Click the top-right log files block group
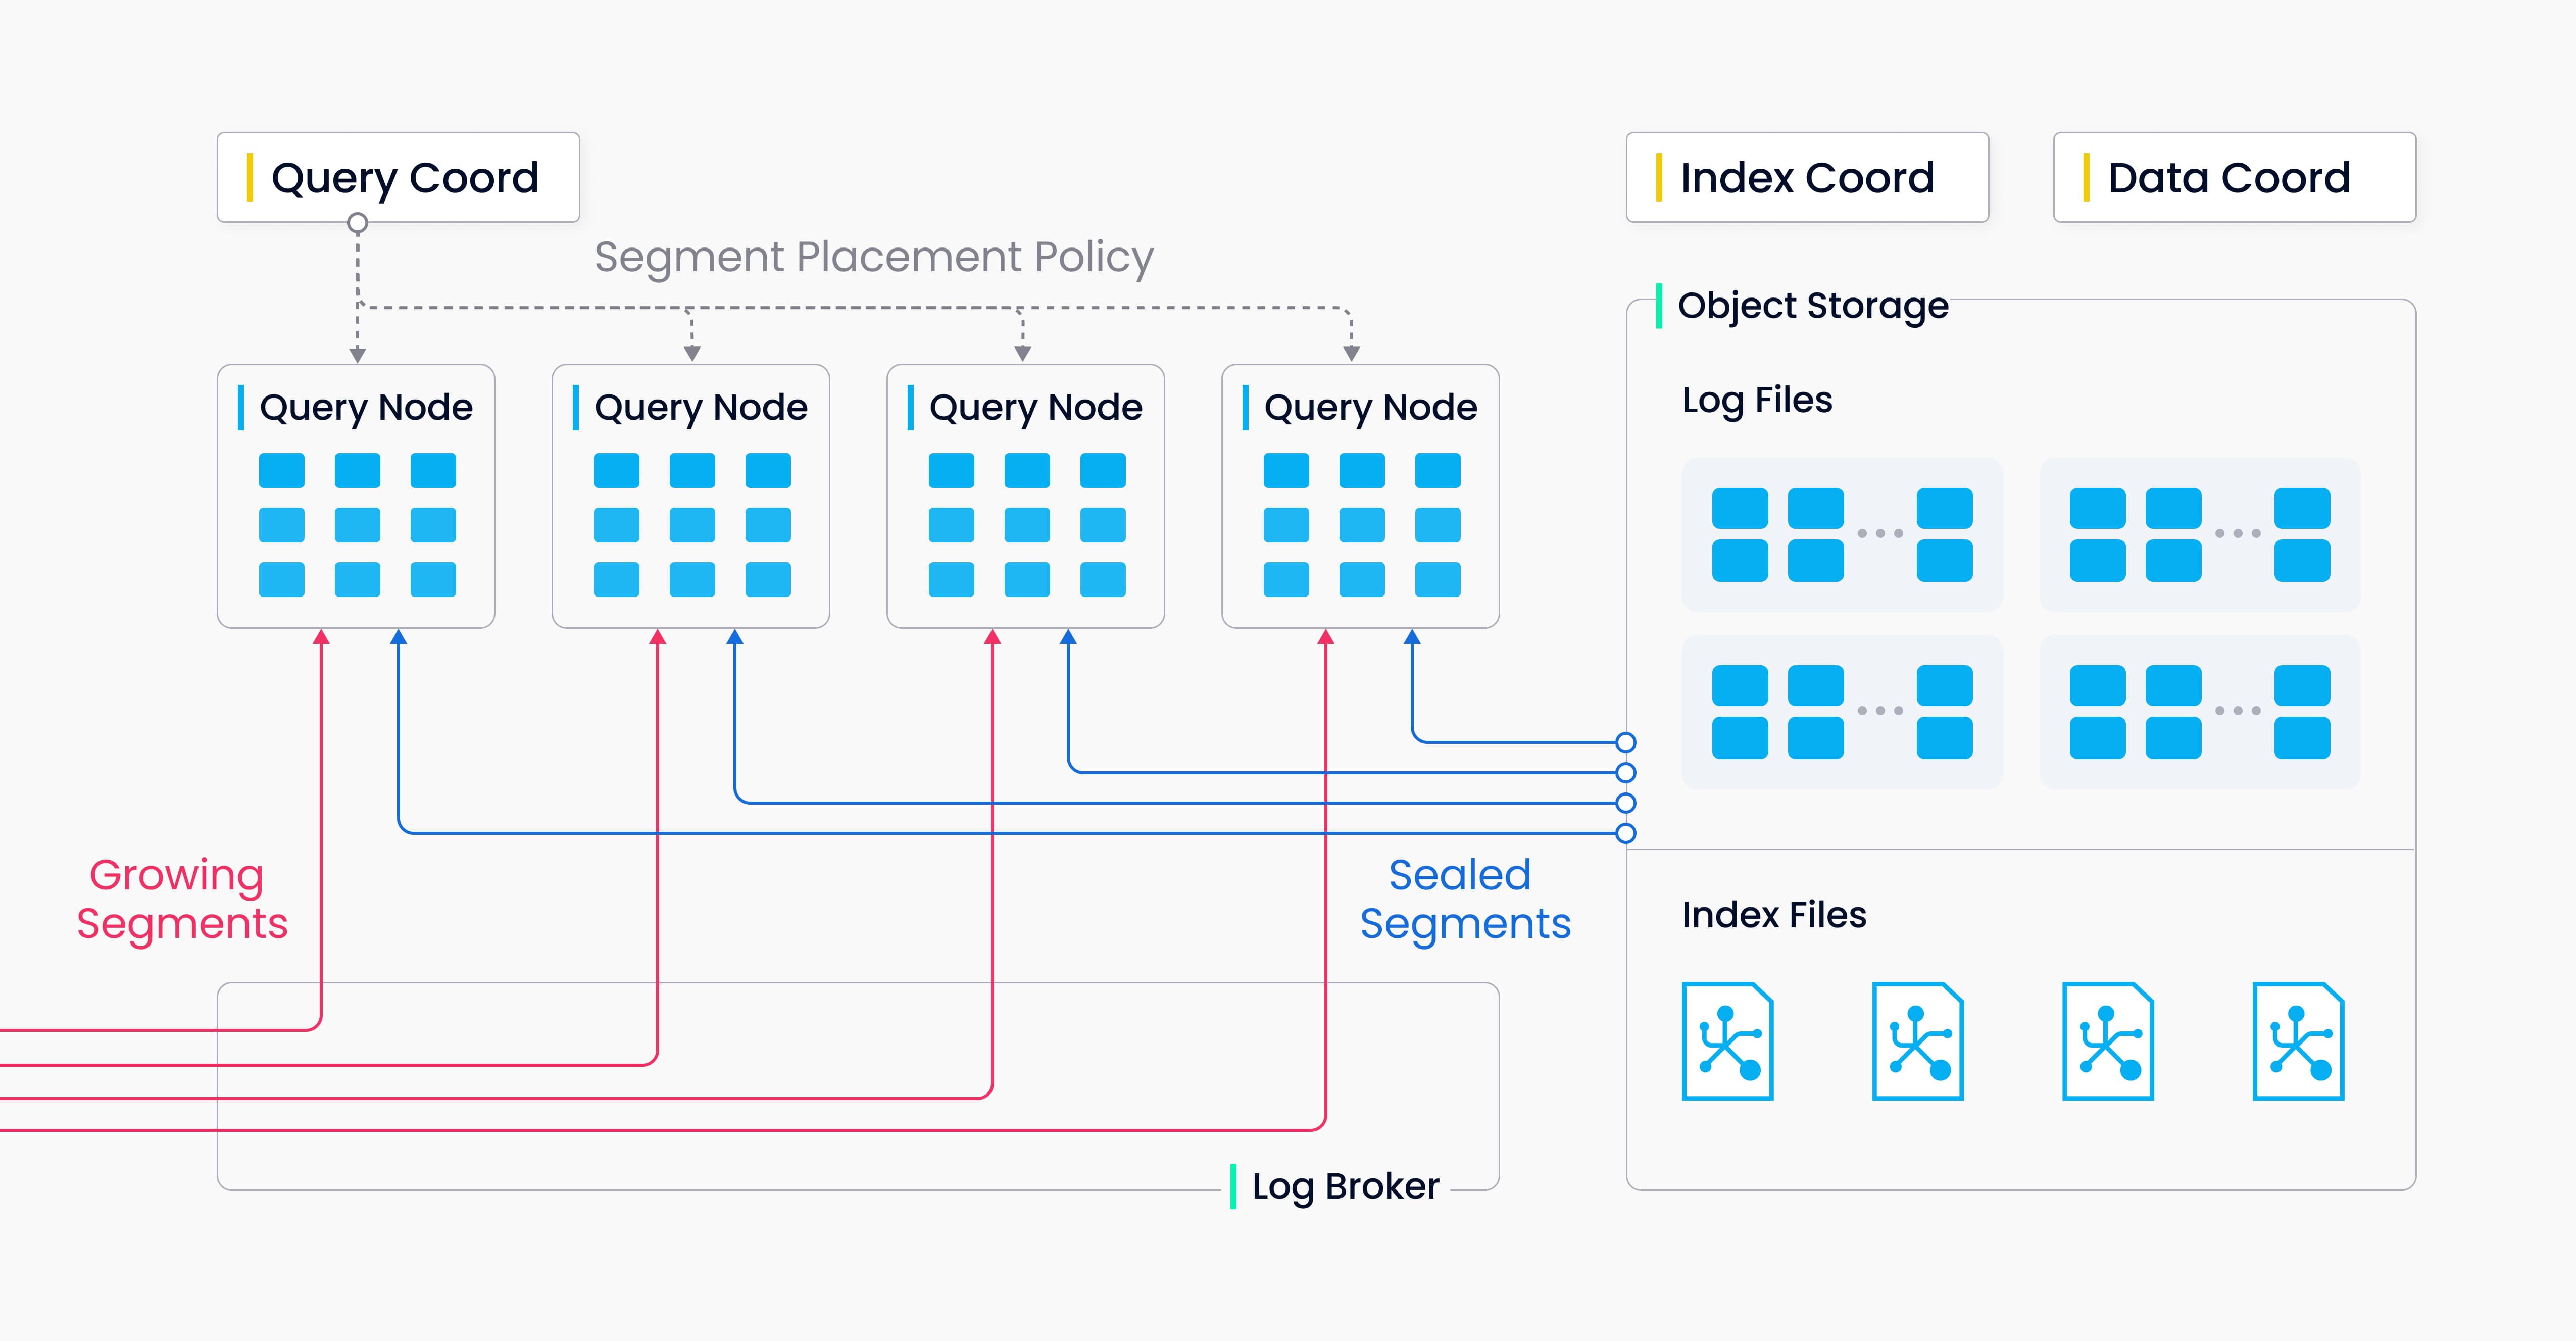 coord(2199,535)
